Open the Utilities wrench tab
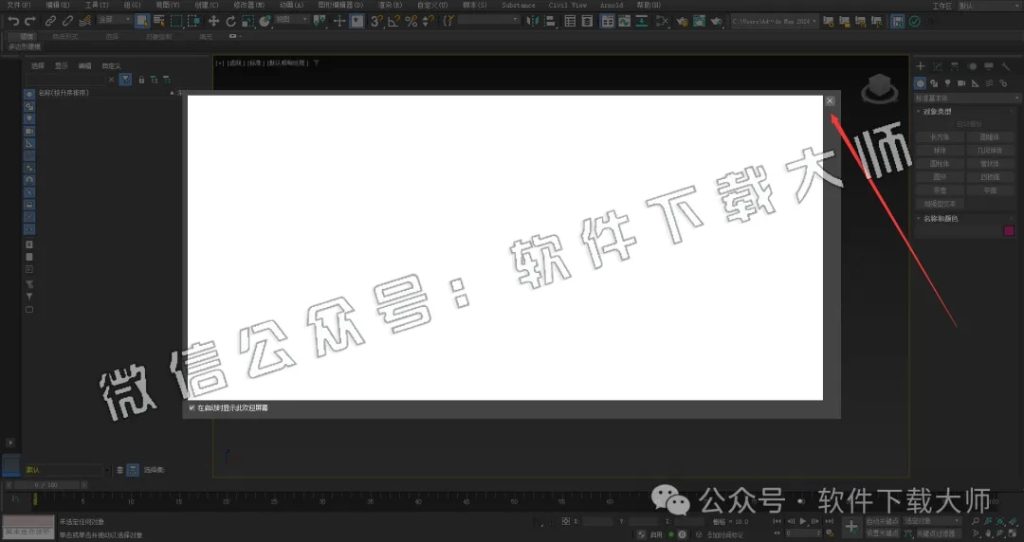Screen dimensions: 1024x542 (1006, 66)
